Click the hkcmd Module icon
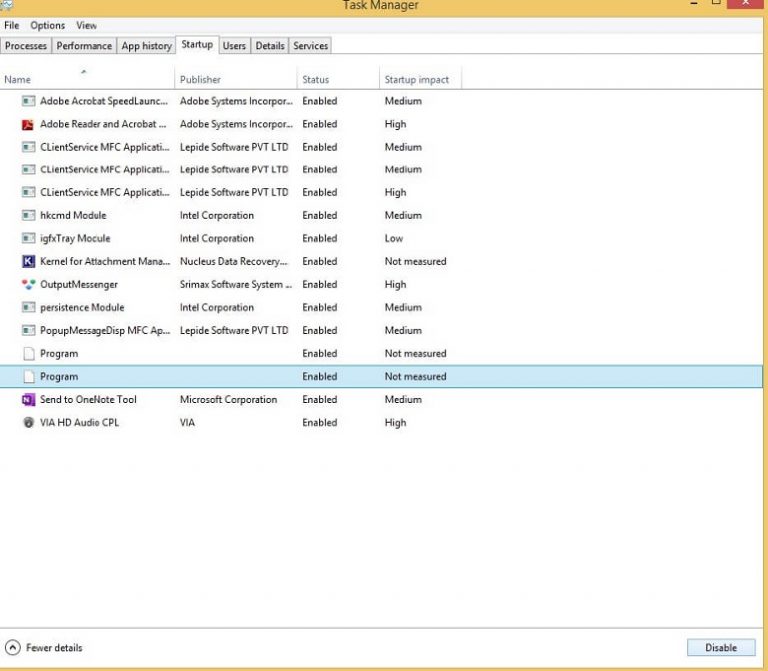The height and width of the screenshot is (671, 768). (x=28, y=216)
